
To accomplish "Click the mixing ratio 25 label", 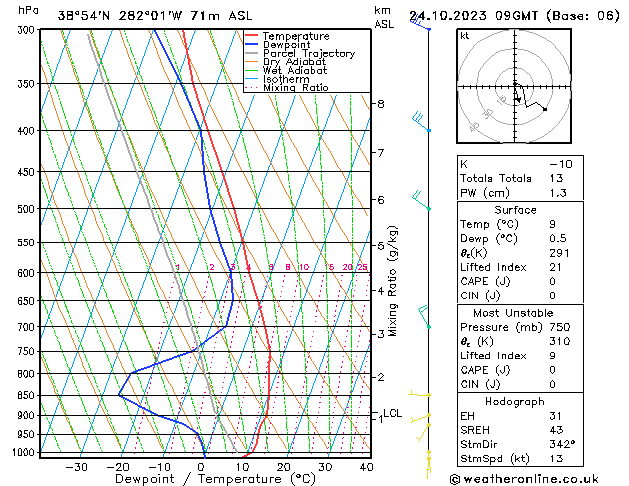I will coord(362,267).
